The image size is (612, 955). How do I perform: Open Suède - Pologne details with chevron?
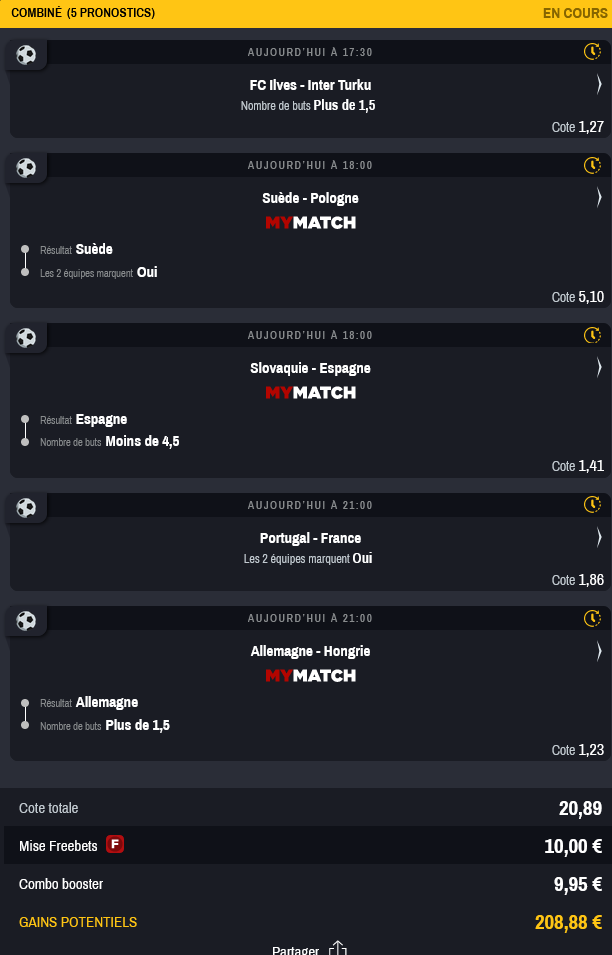(x=599, y=197)
